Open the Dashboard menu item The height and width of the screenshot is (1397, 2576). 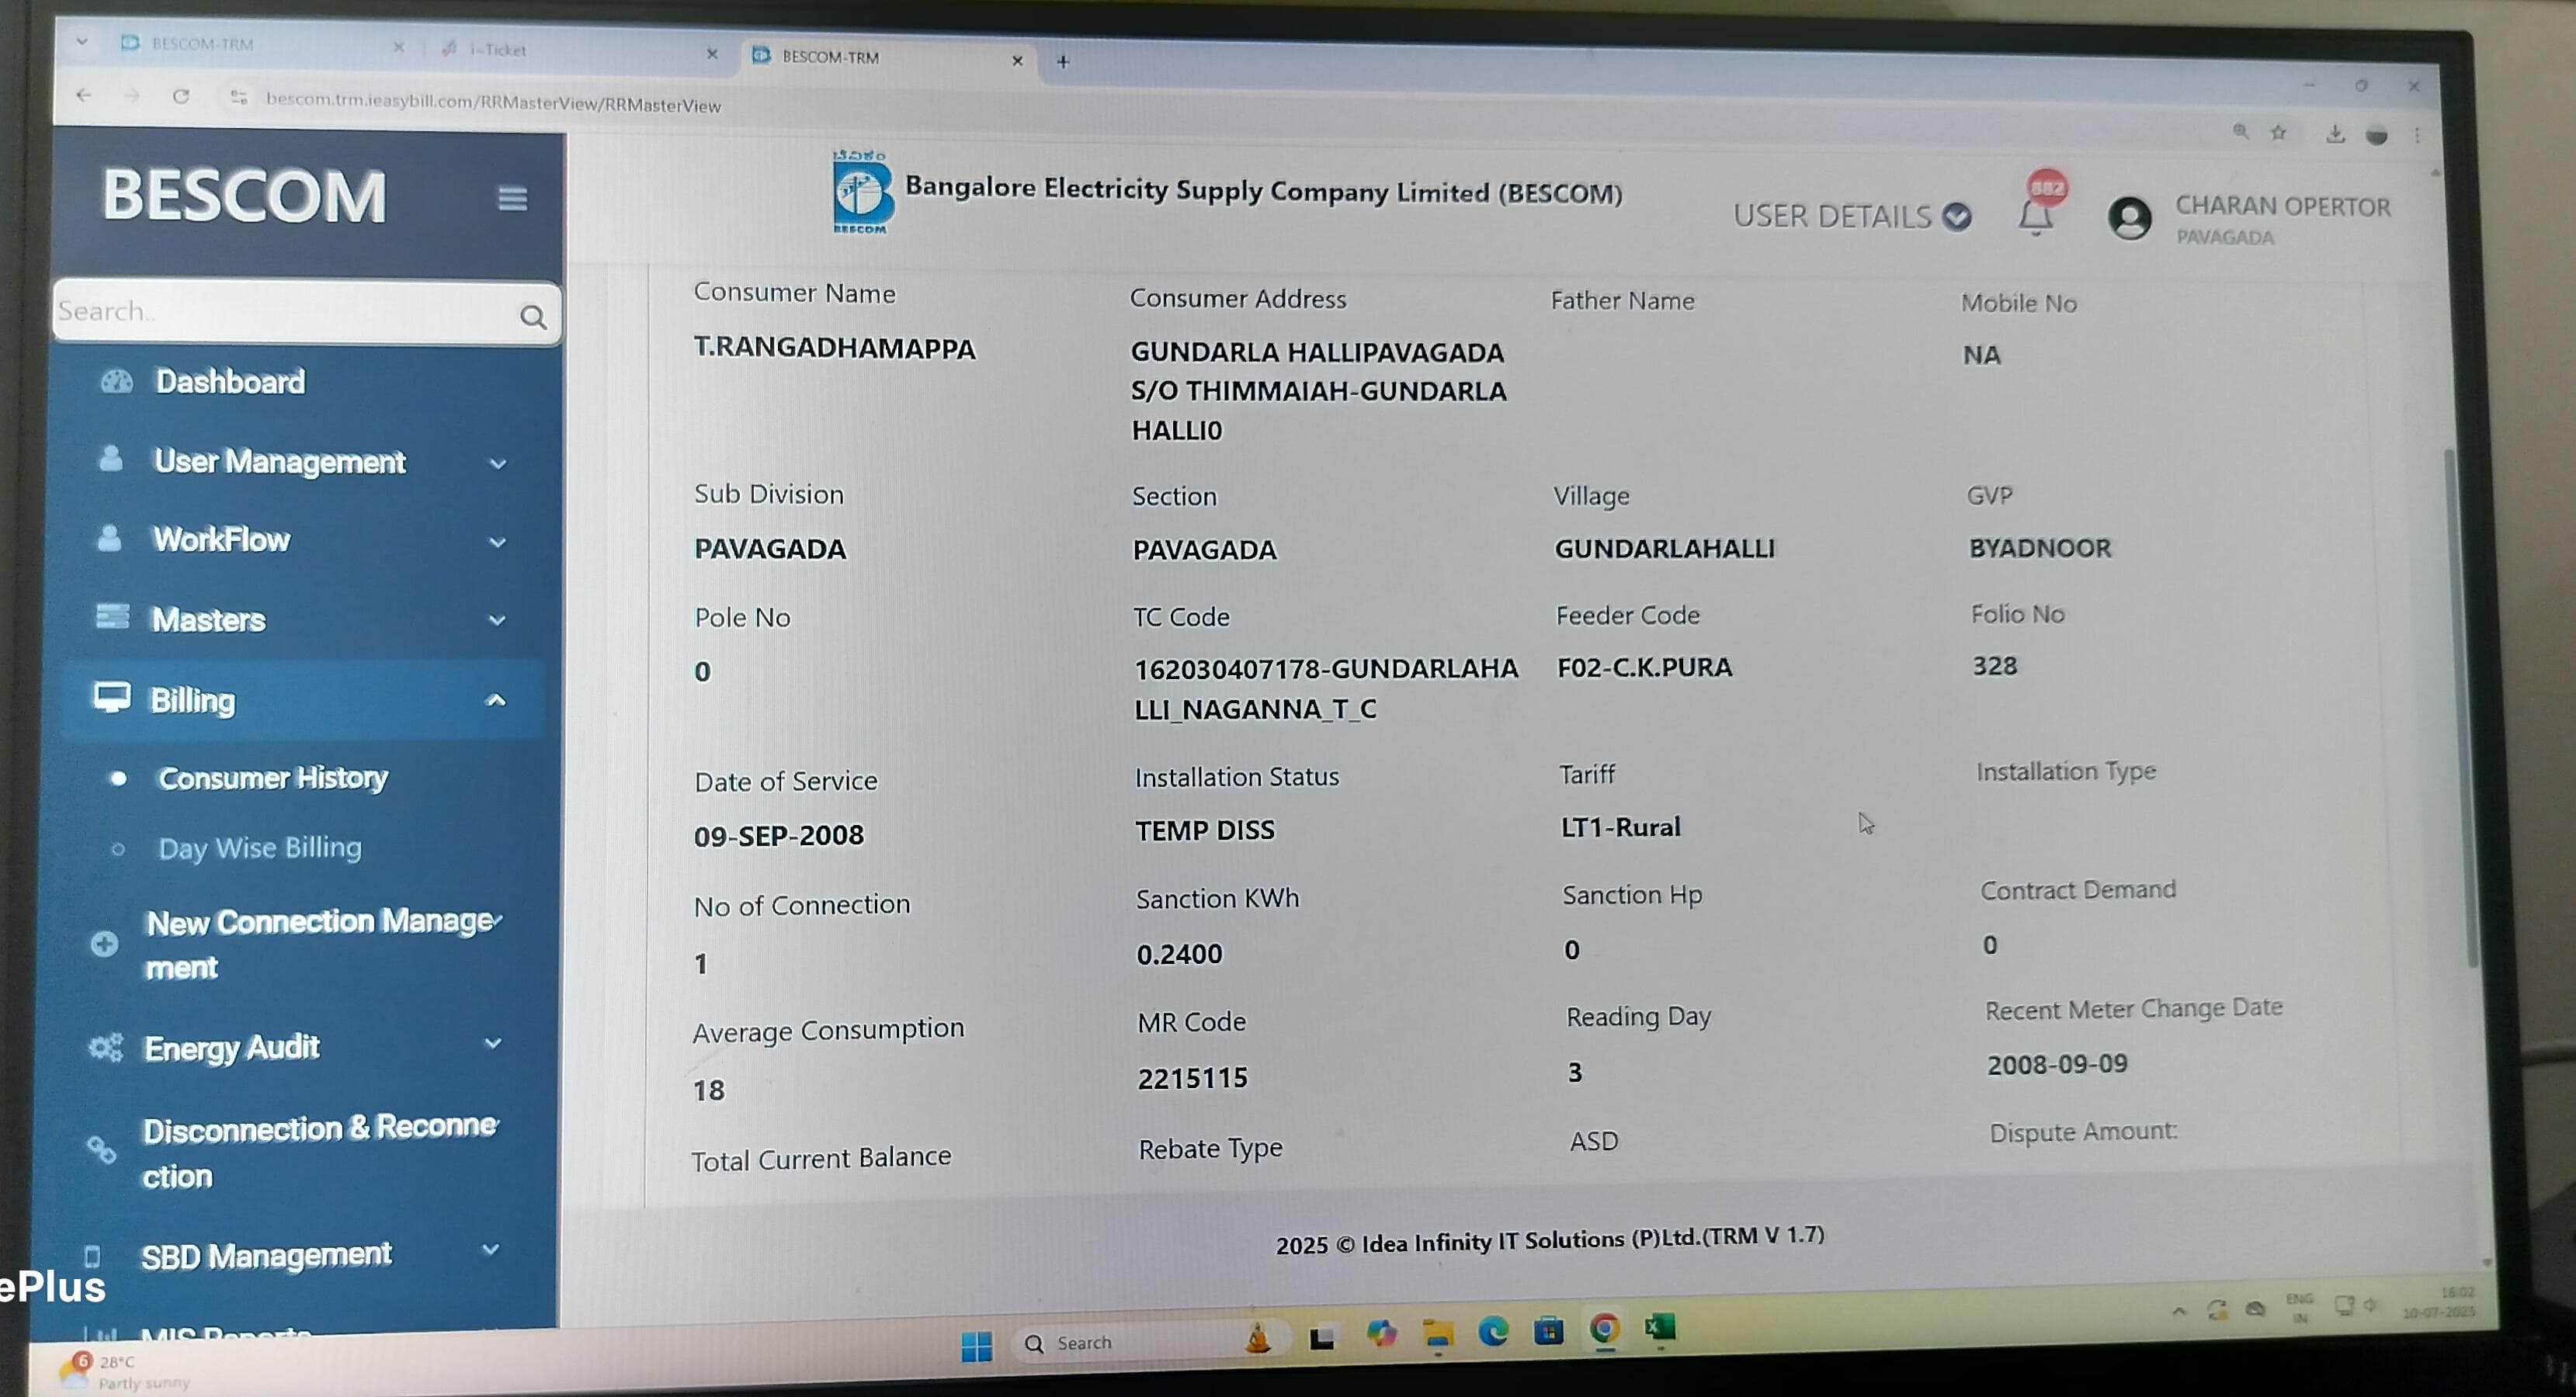pyautogui.click(x=230, y=381)
